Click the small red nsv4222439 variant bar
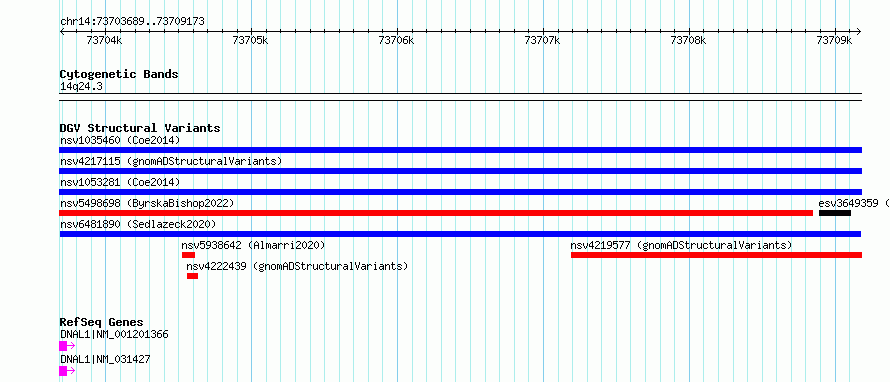 pyautogui.click(x=192, y=276)
